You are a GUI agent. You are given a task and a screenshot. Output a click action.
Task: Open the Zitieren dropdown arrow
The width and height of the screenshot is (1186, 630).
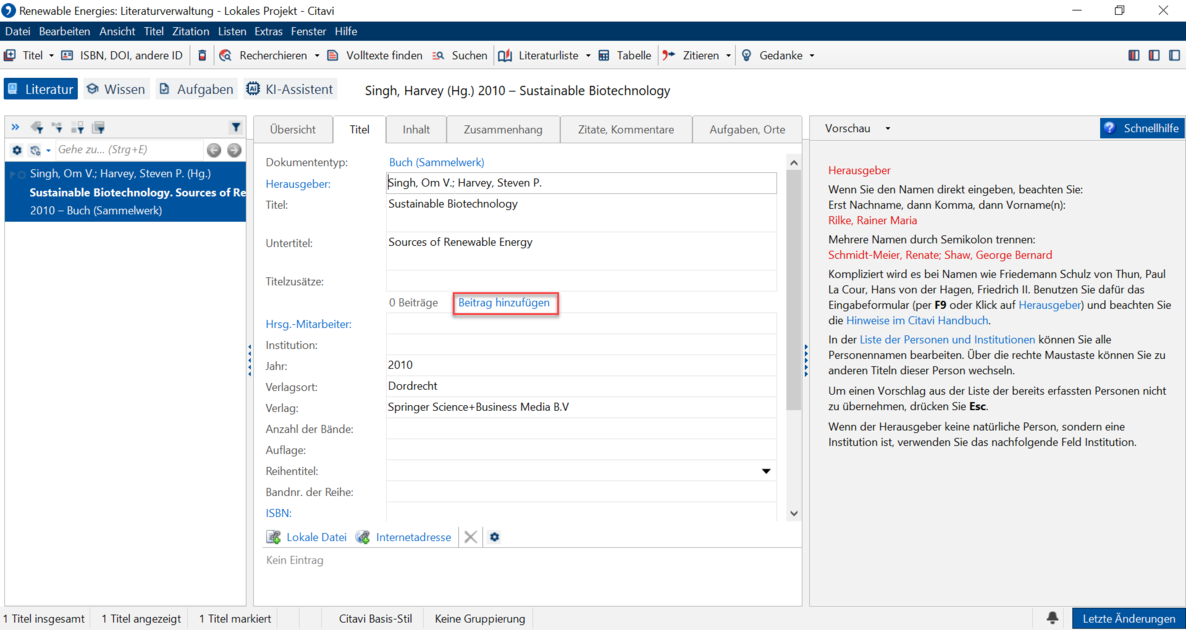[728, 55]
